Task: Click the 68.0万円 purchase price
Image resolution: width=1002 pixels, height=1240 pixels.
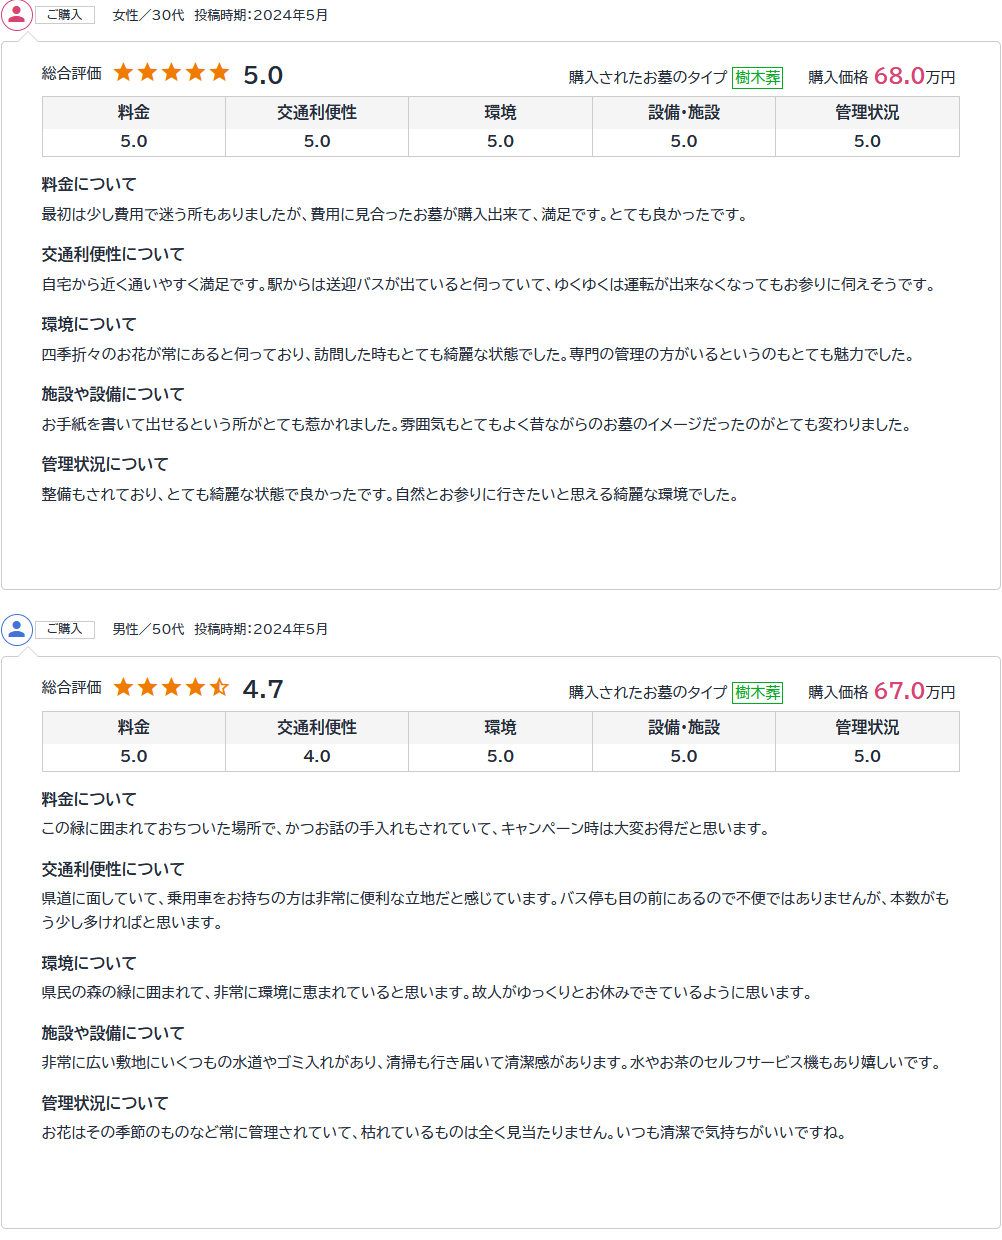Action: [x=914, y=76]
